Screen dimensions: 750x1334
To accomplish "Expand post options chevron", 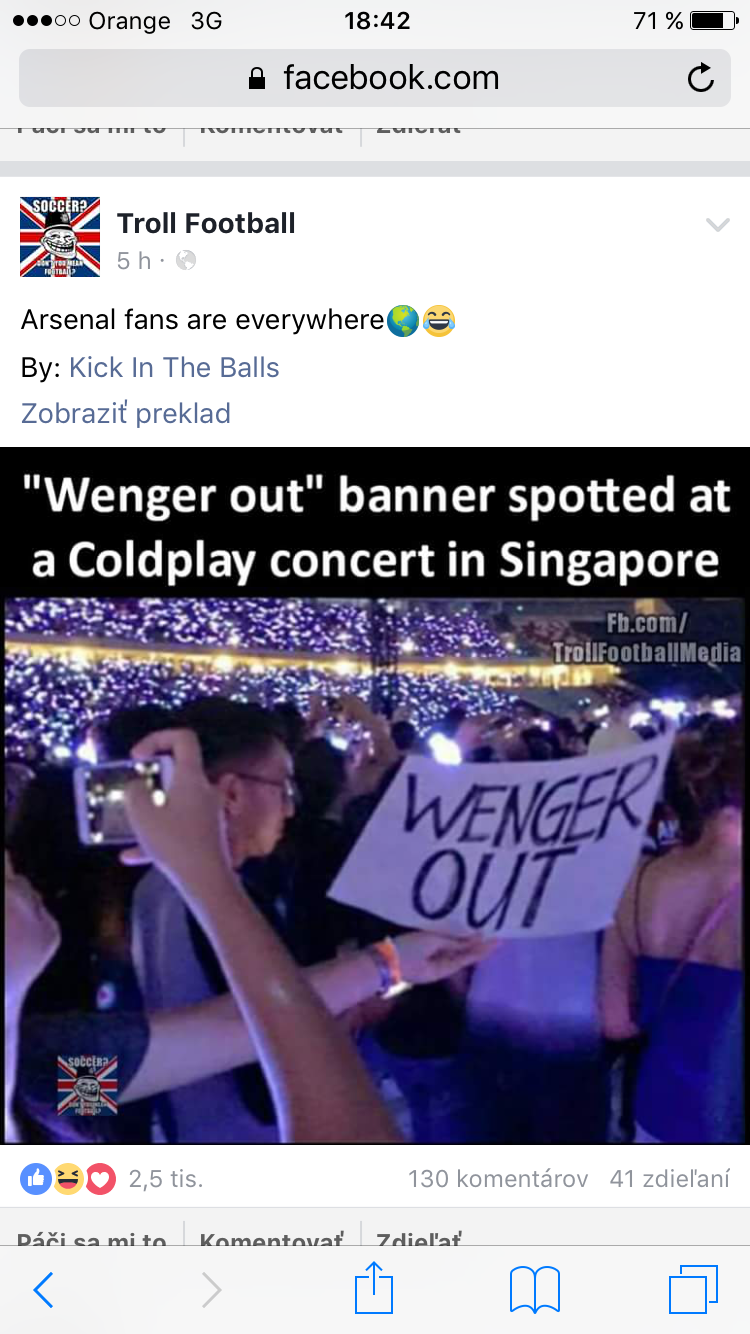I will coord(718,225).
